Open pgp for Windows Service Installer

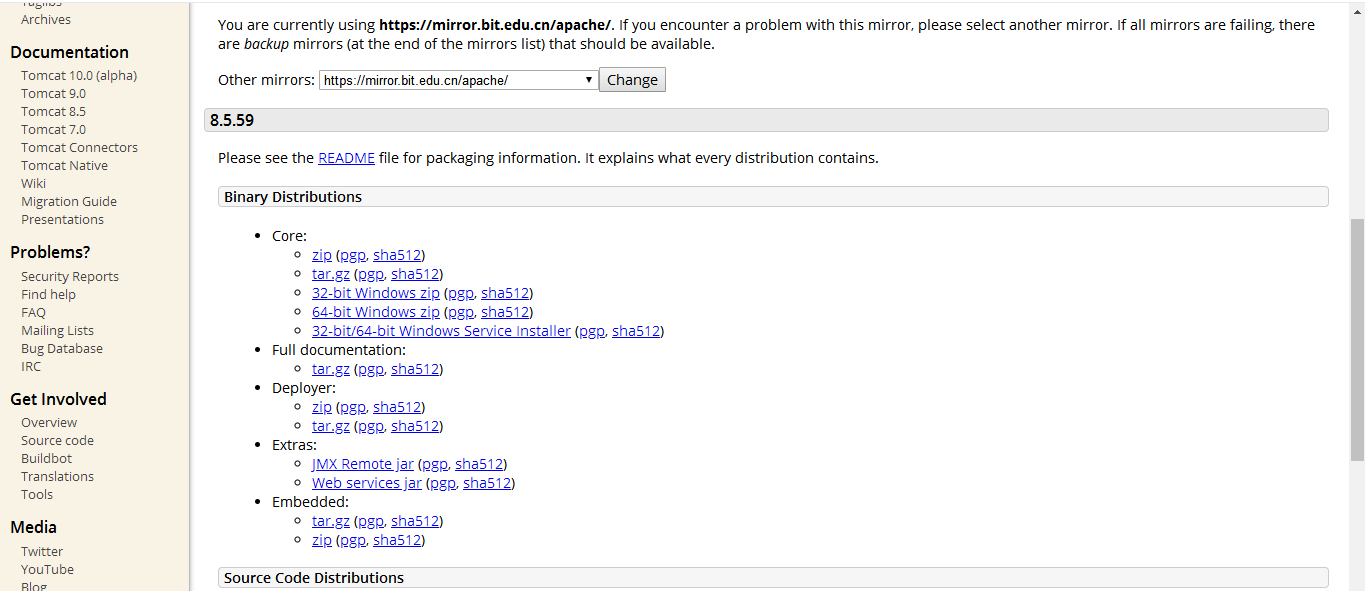592,331
